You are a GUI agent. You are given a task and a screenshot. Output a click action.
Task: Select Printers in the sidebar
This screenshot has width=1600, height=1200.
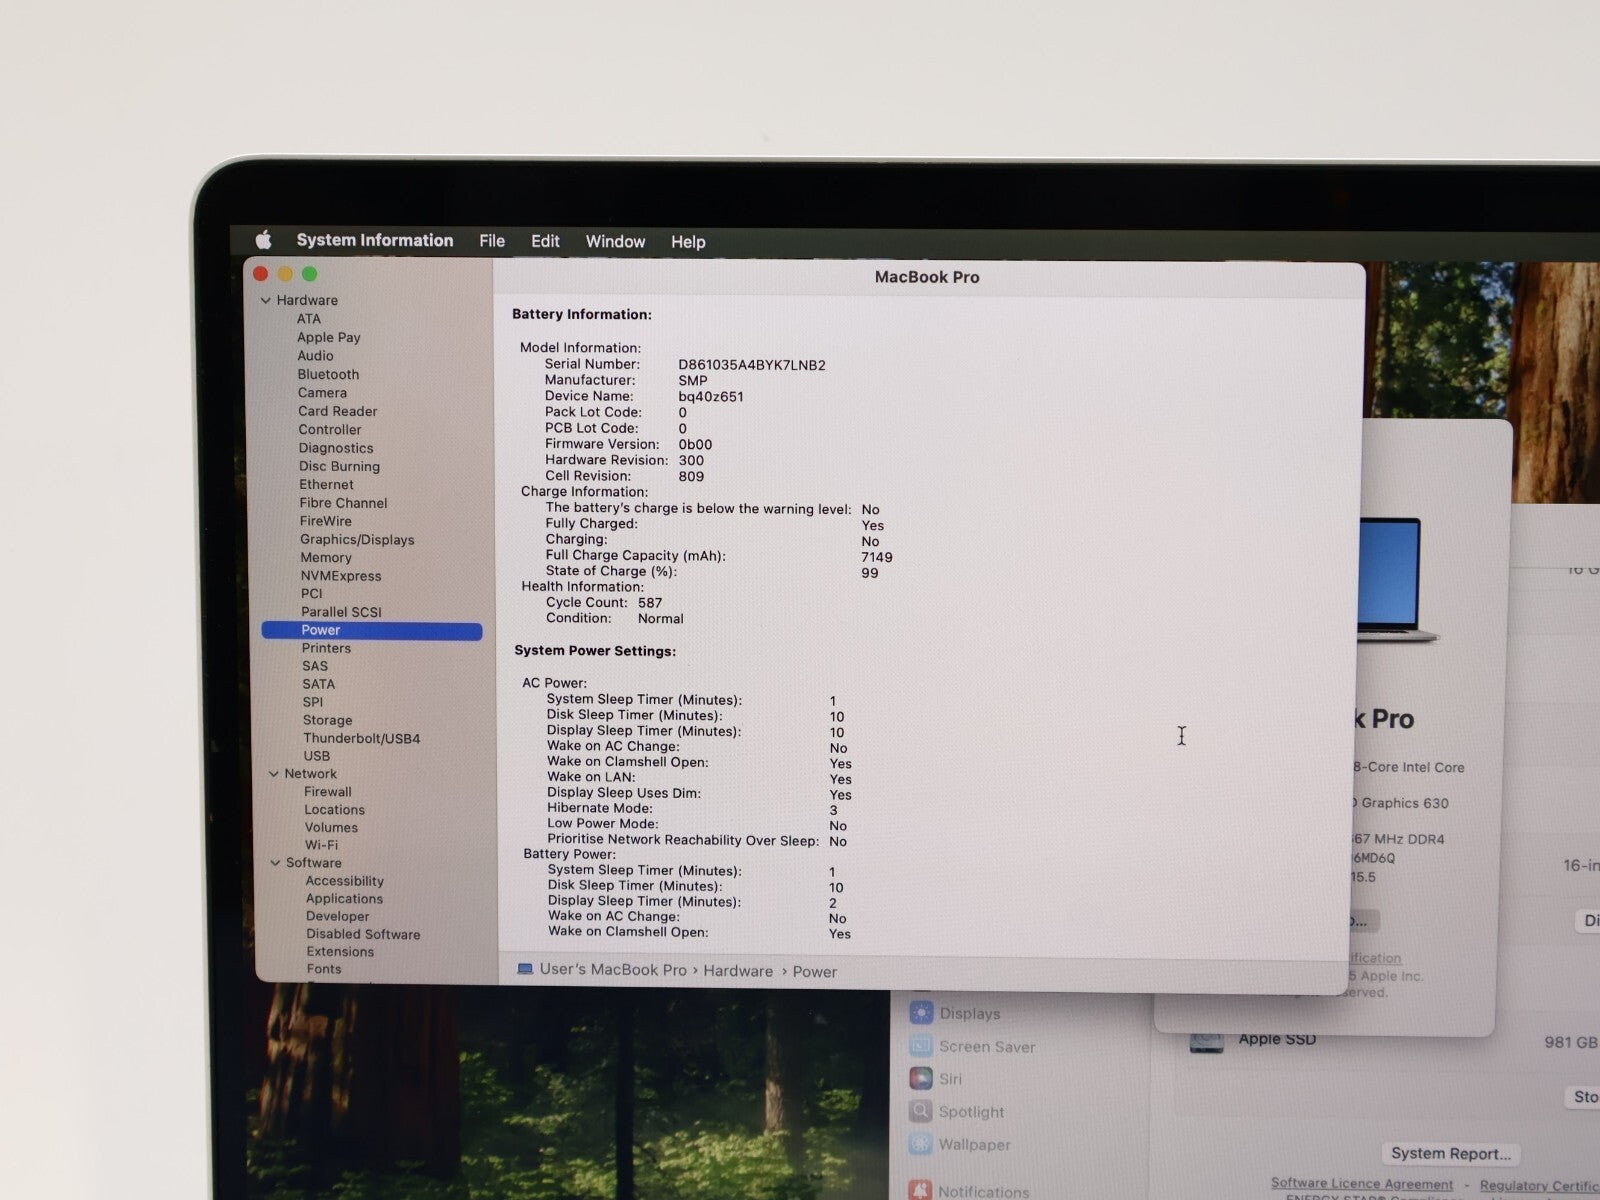pyautogui.click(x=326, y=648)
